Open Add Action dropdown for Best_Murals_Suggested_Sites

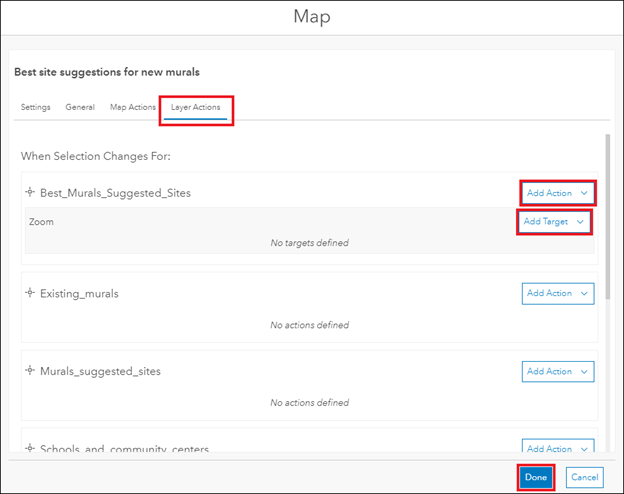click(558, 193)
